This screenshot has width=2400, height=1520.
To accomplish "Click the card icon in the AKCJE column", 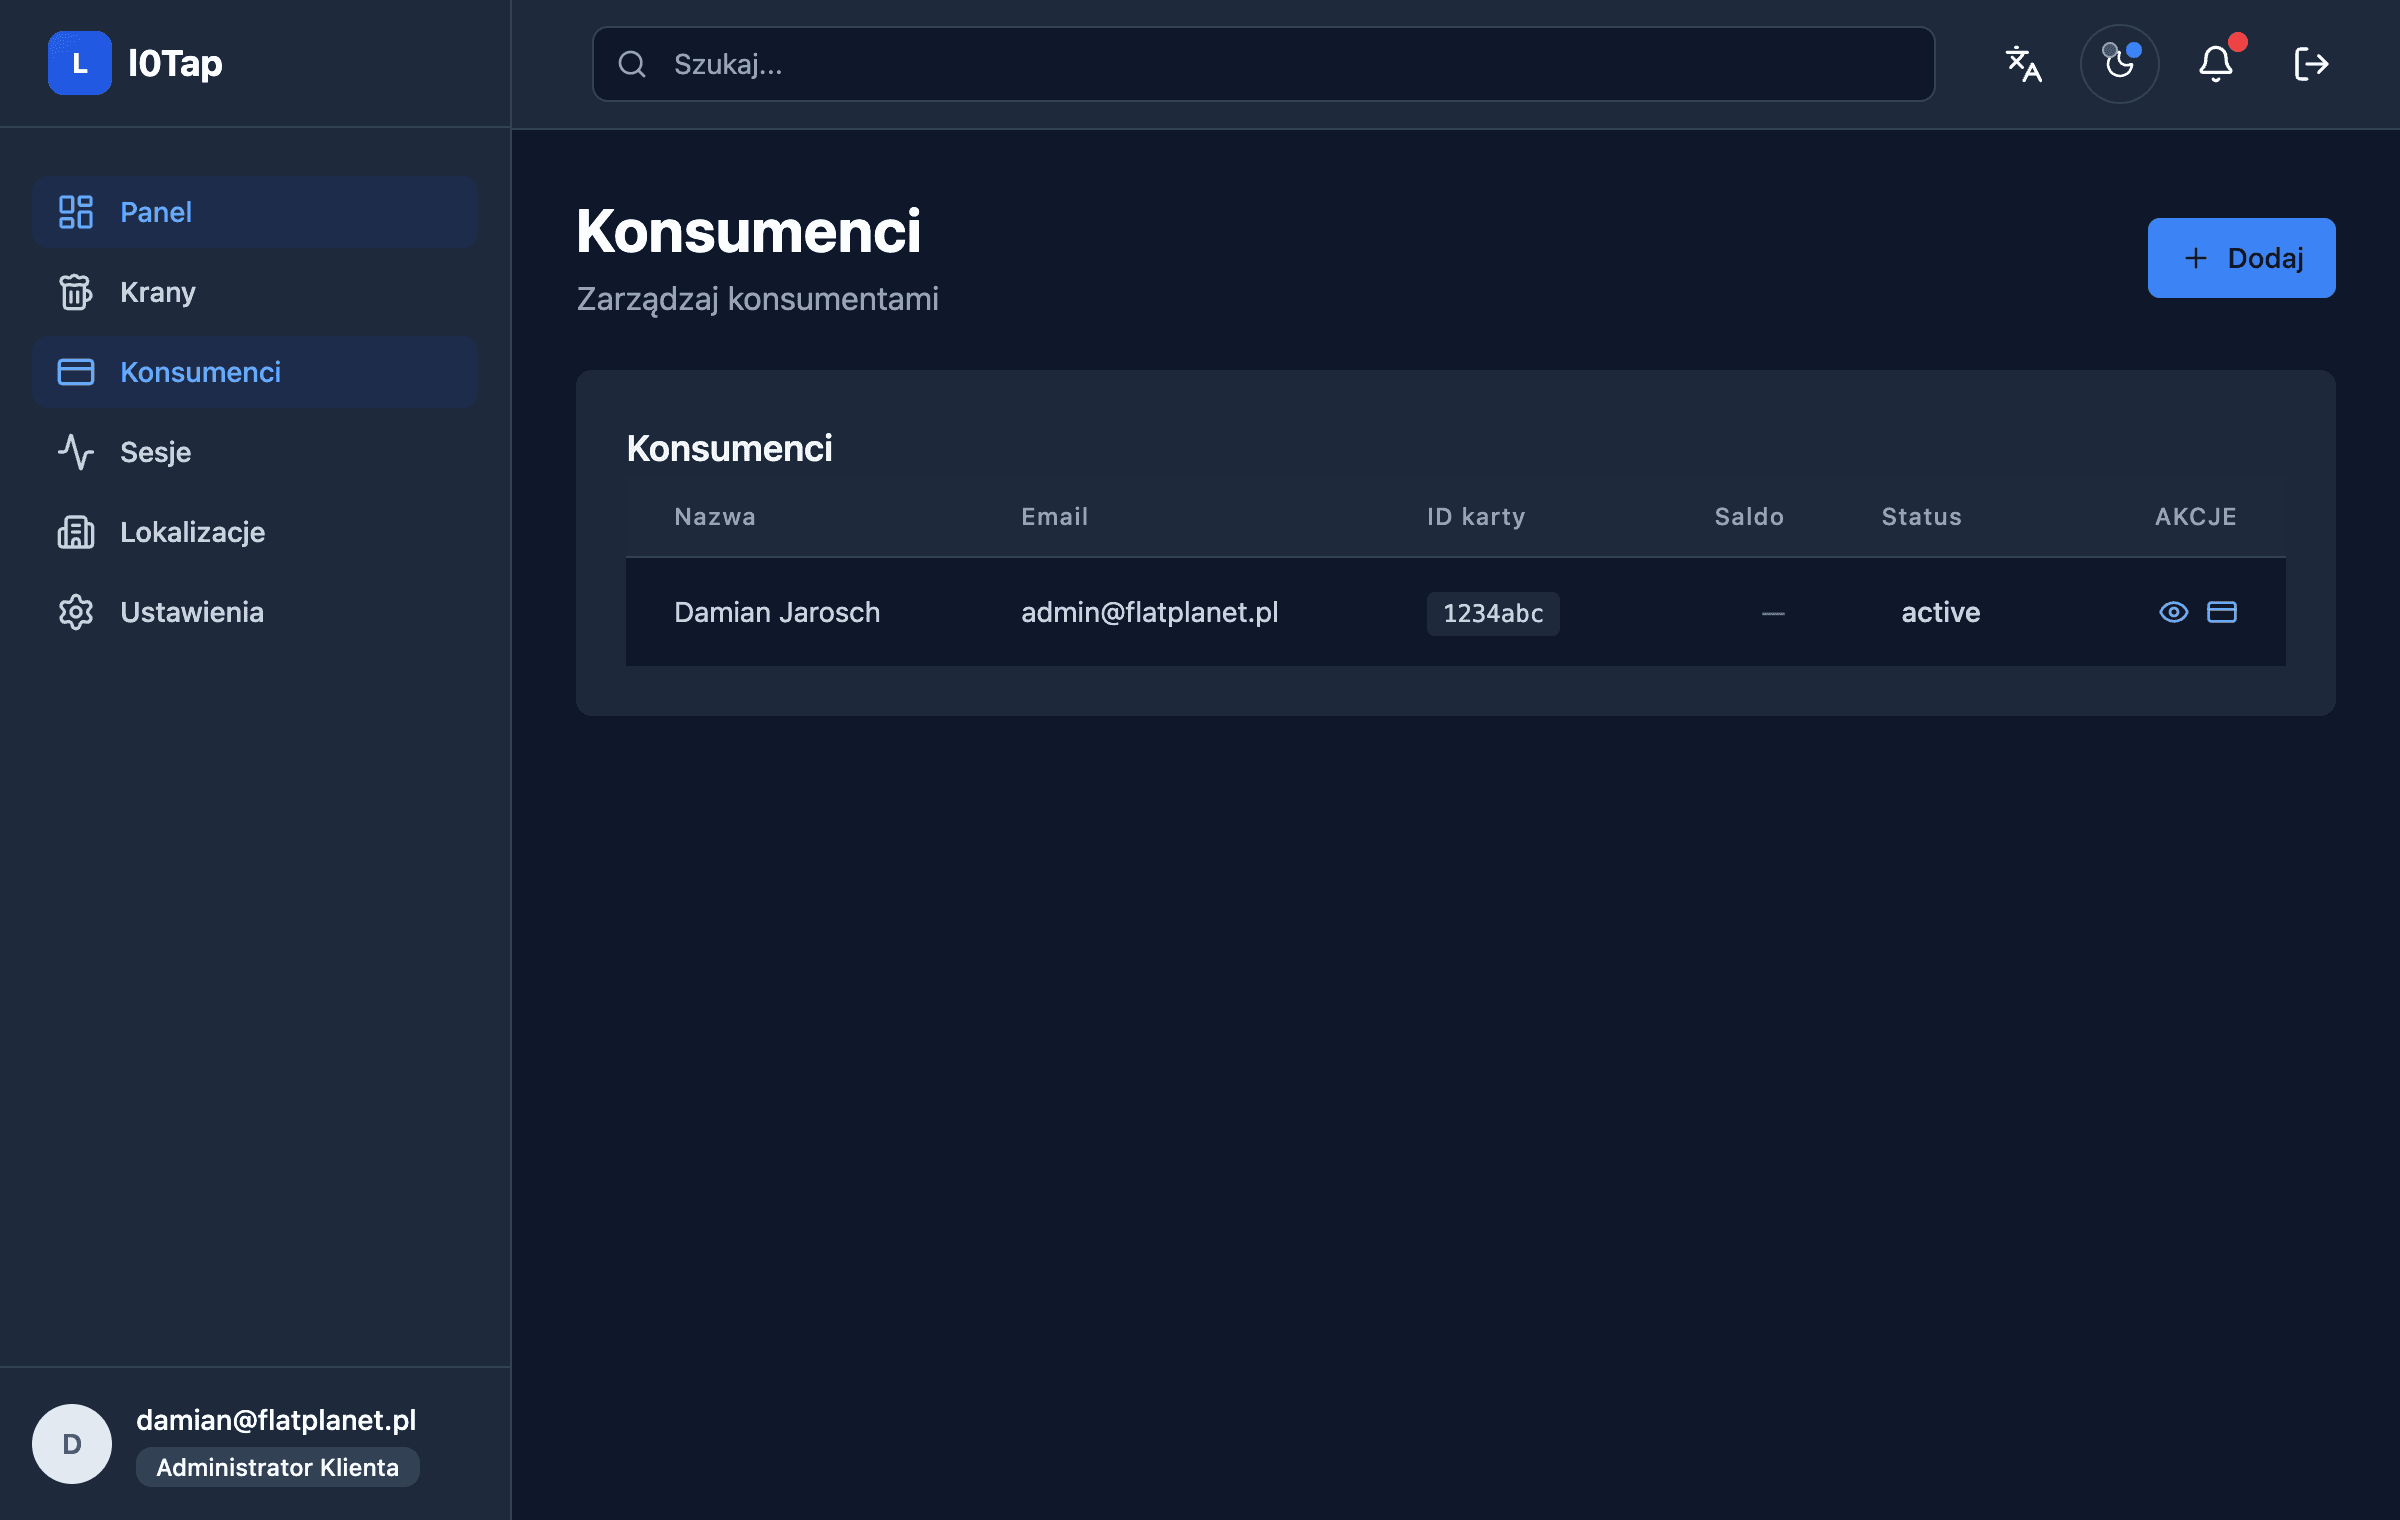I will pos(2221,612).
